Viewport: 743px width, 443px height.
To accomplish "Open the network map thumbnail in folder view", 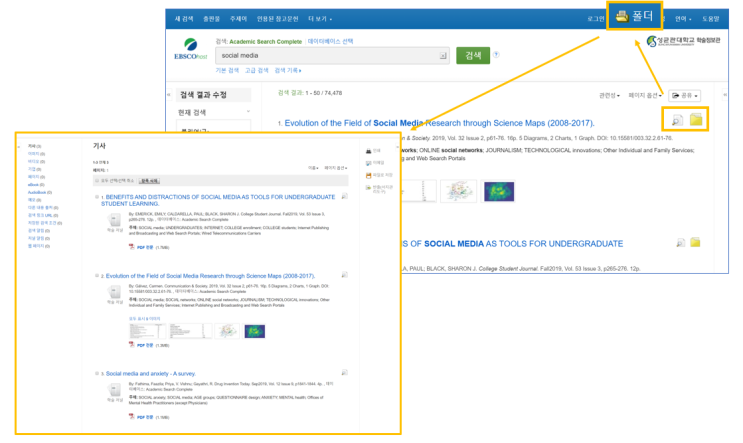I will click(x=227, y=331).
